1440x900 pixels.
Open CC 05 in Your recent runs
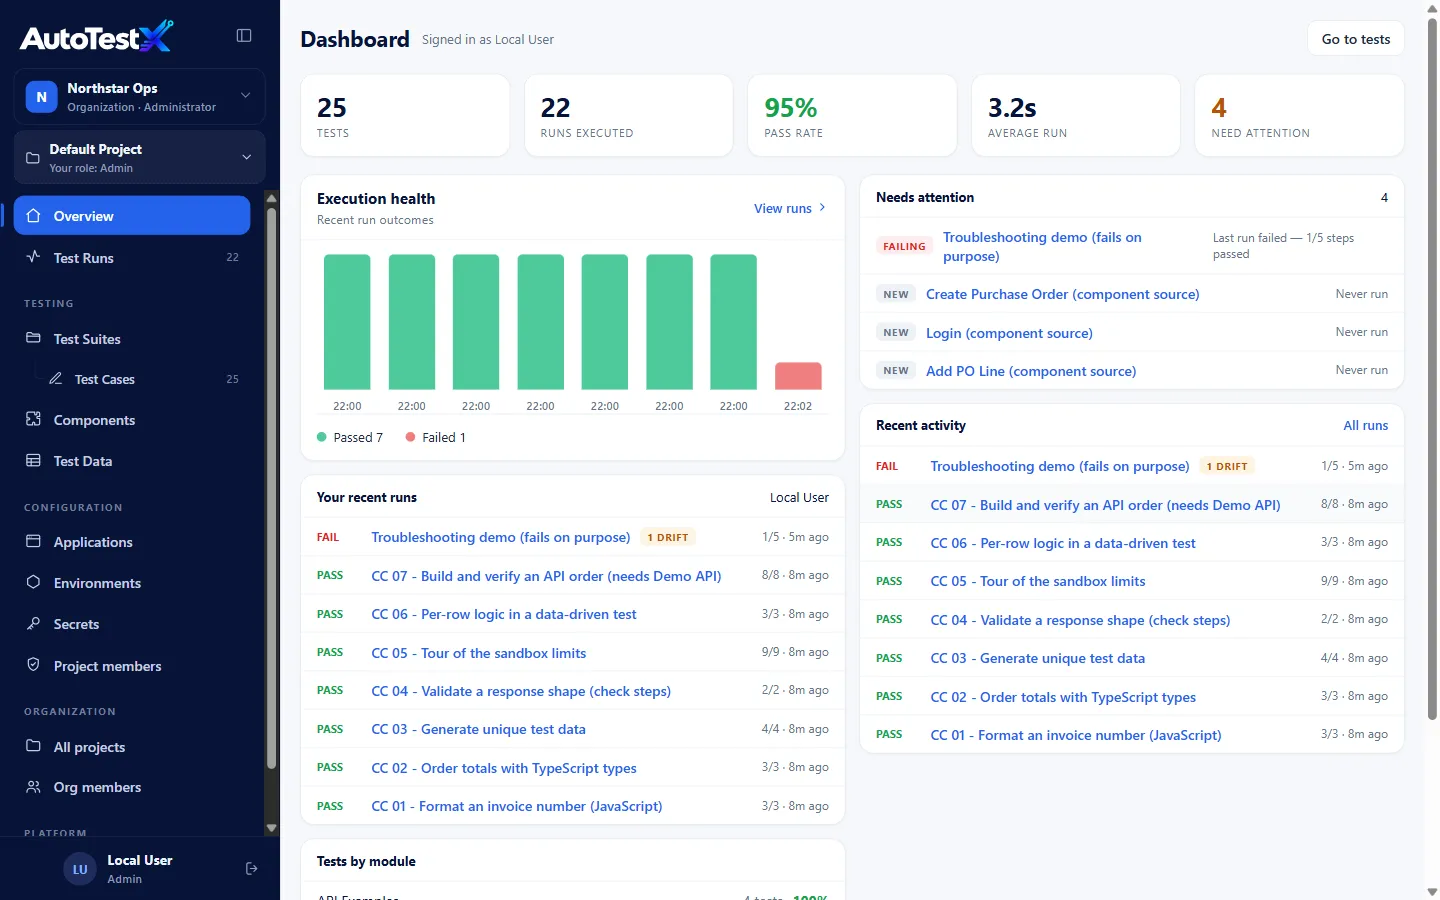click(478, 653)
